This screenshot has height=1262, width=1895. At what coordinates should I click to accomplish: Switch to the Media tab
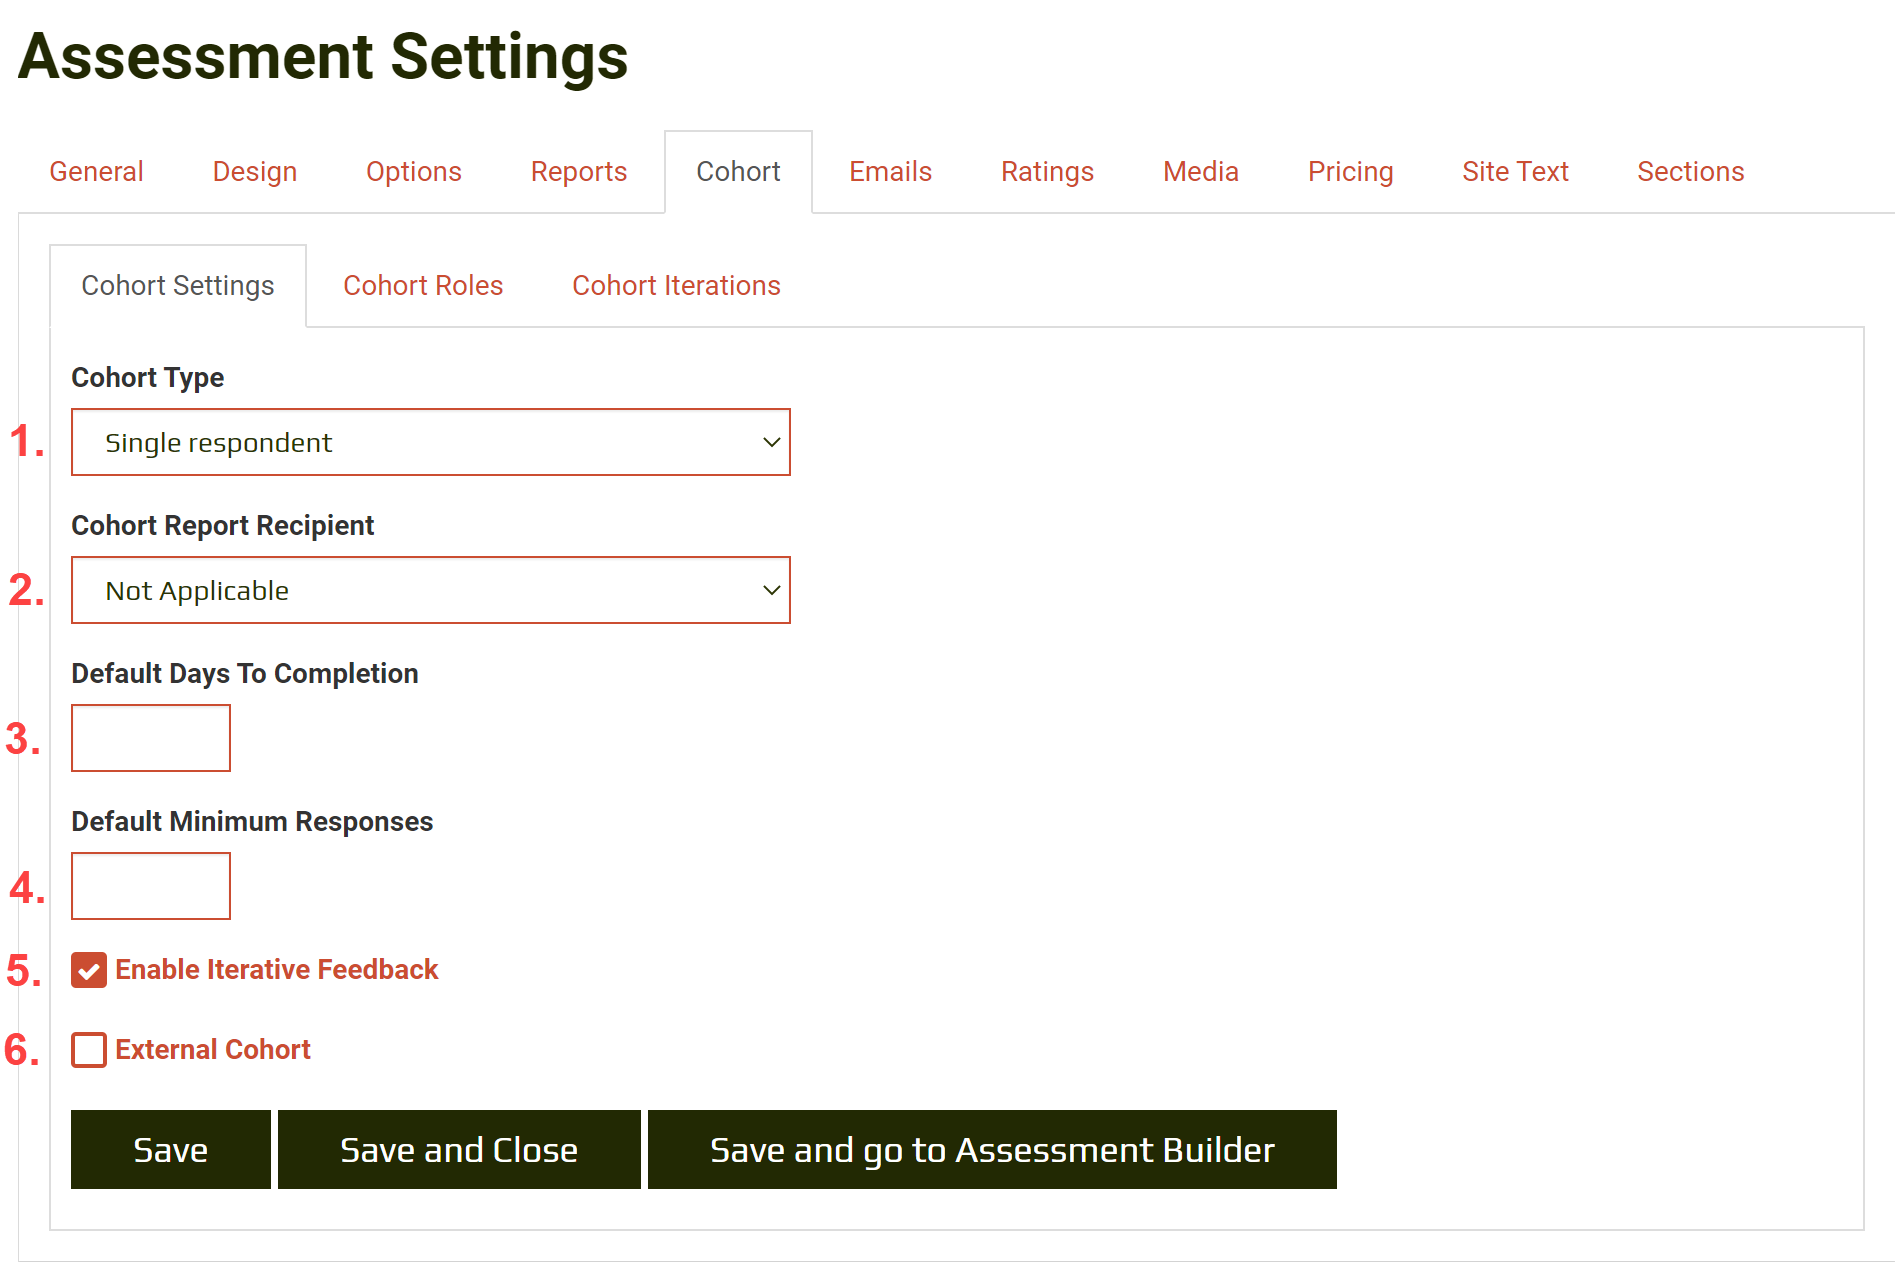(x=1200, y=171)
